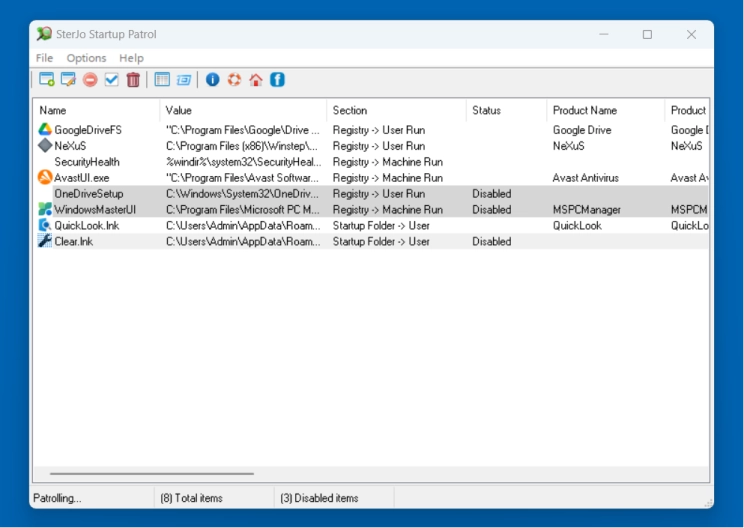Click the Microsoft PC M... path value
The width and height of the screenshot is (744, 528).
click(x=242, y=210)
